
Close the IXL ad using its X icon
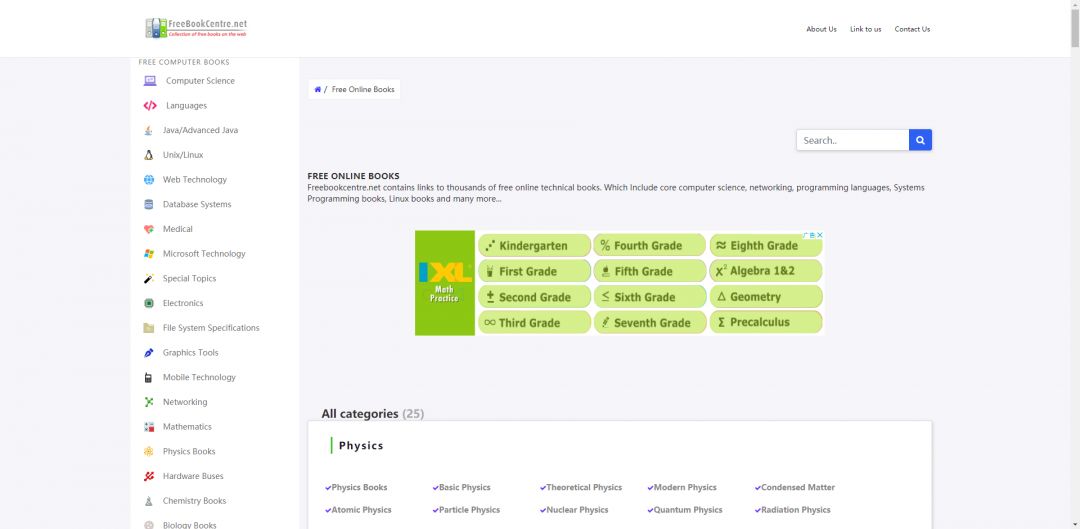click(x=819, y=235)
